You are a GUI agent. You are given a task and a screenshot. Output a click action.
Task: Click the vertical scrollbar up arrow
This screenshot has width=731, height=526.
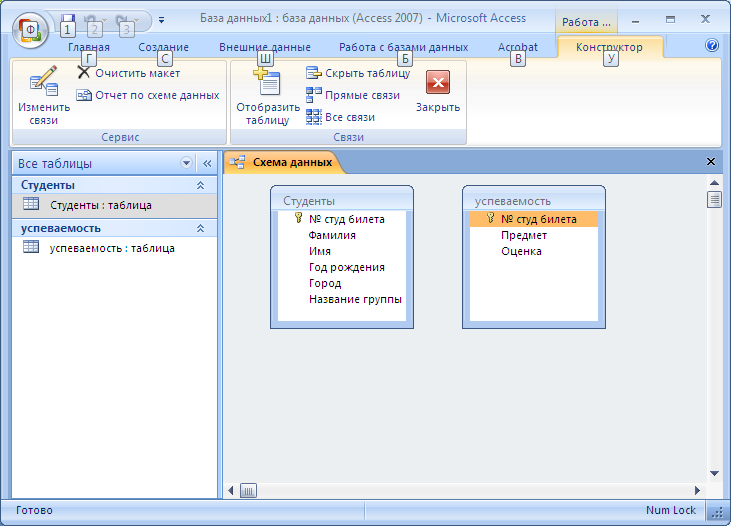714,182
